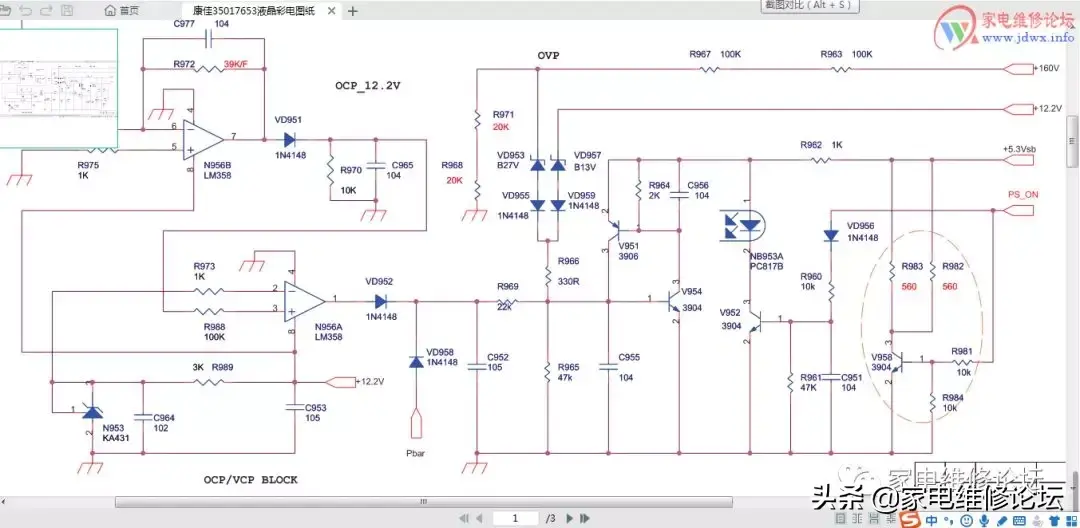Viewport: 1080px width, 528px height.
Task: Open the IME soft keyboard
Action: 1019,520
